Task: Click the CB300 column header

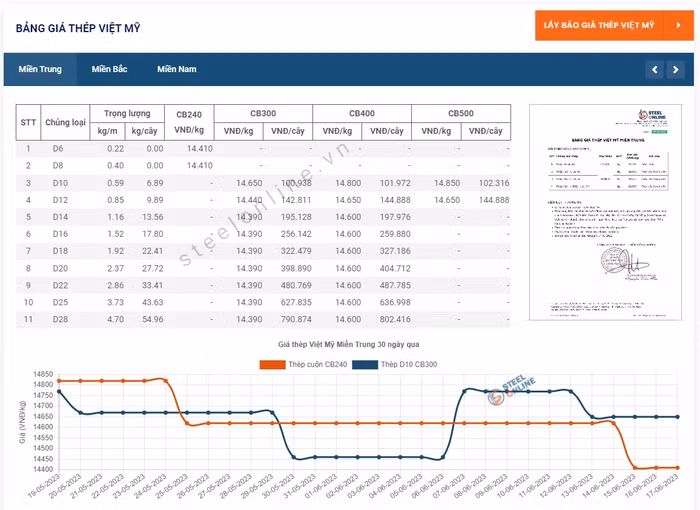Action: [x=262, y=114]
